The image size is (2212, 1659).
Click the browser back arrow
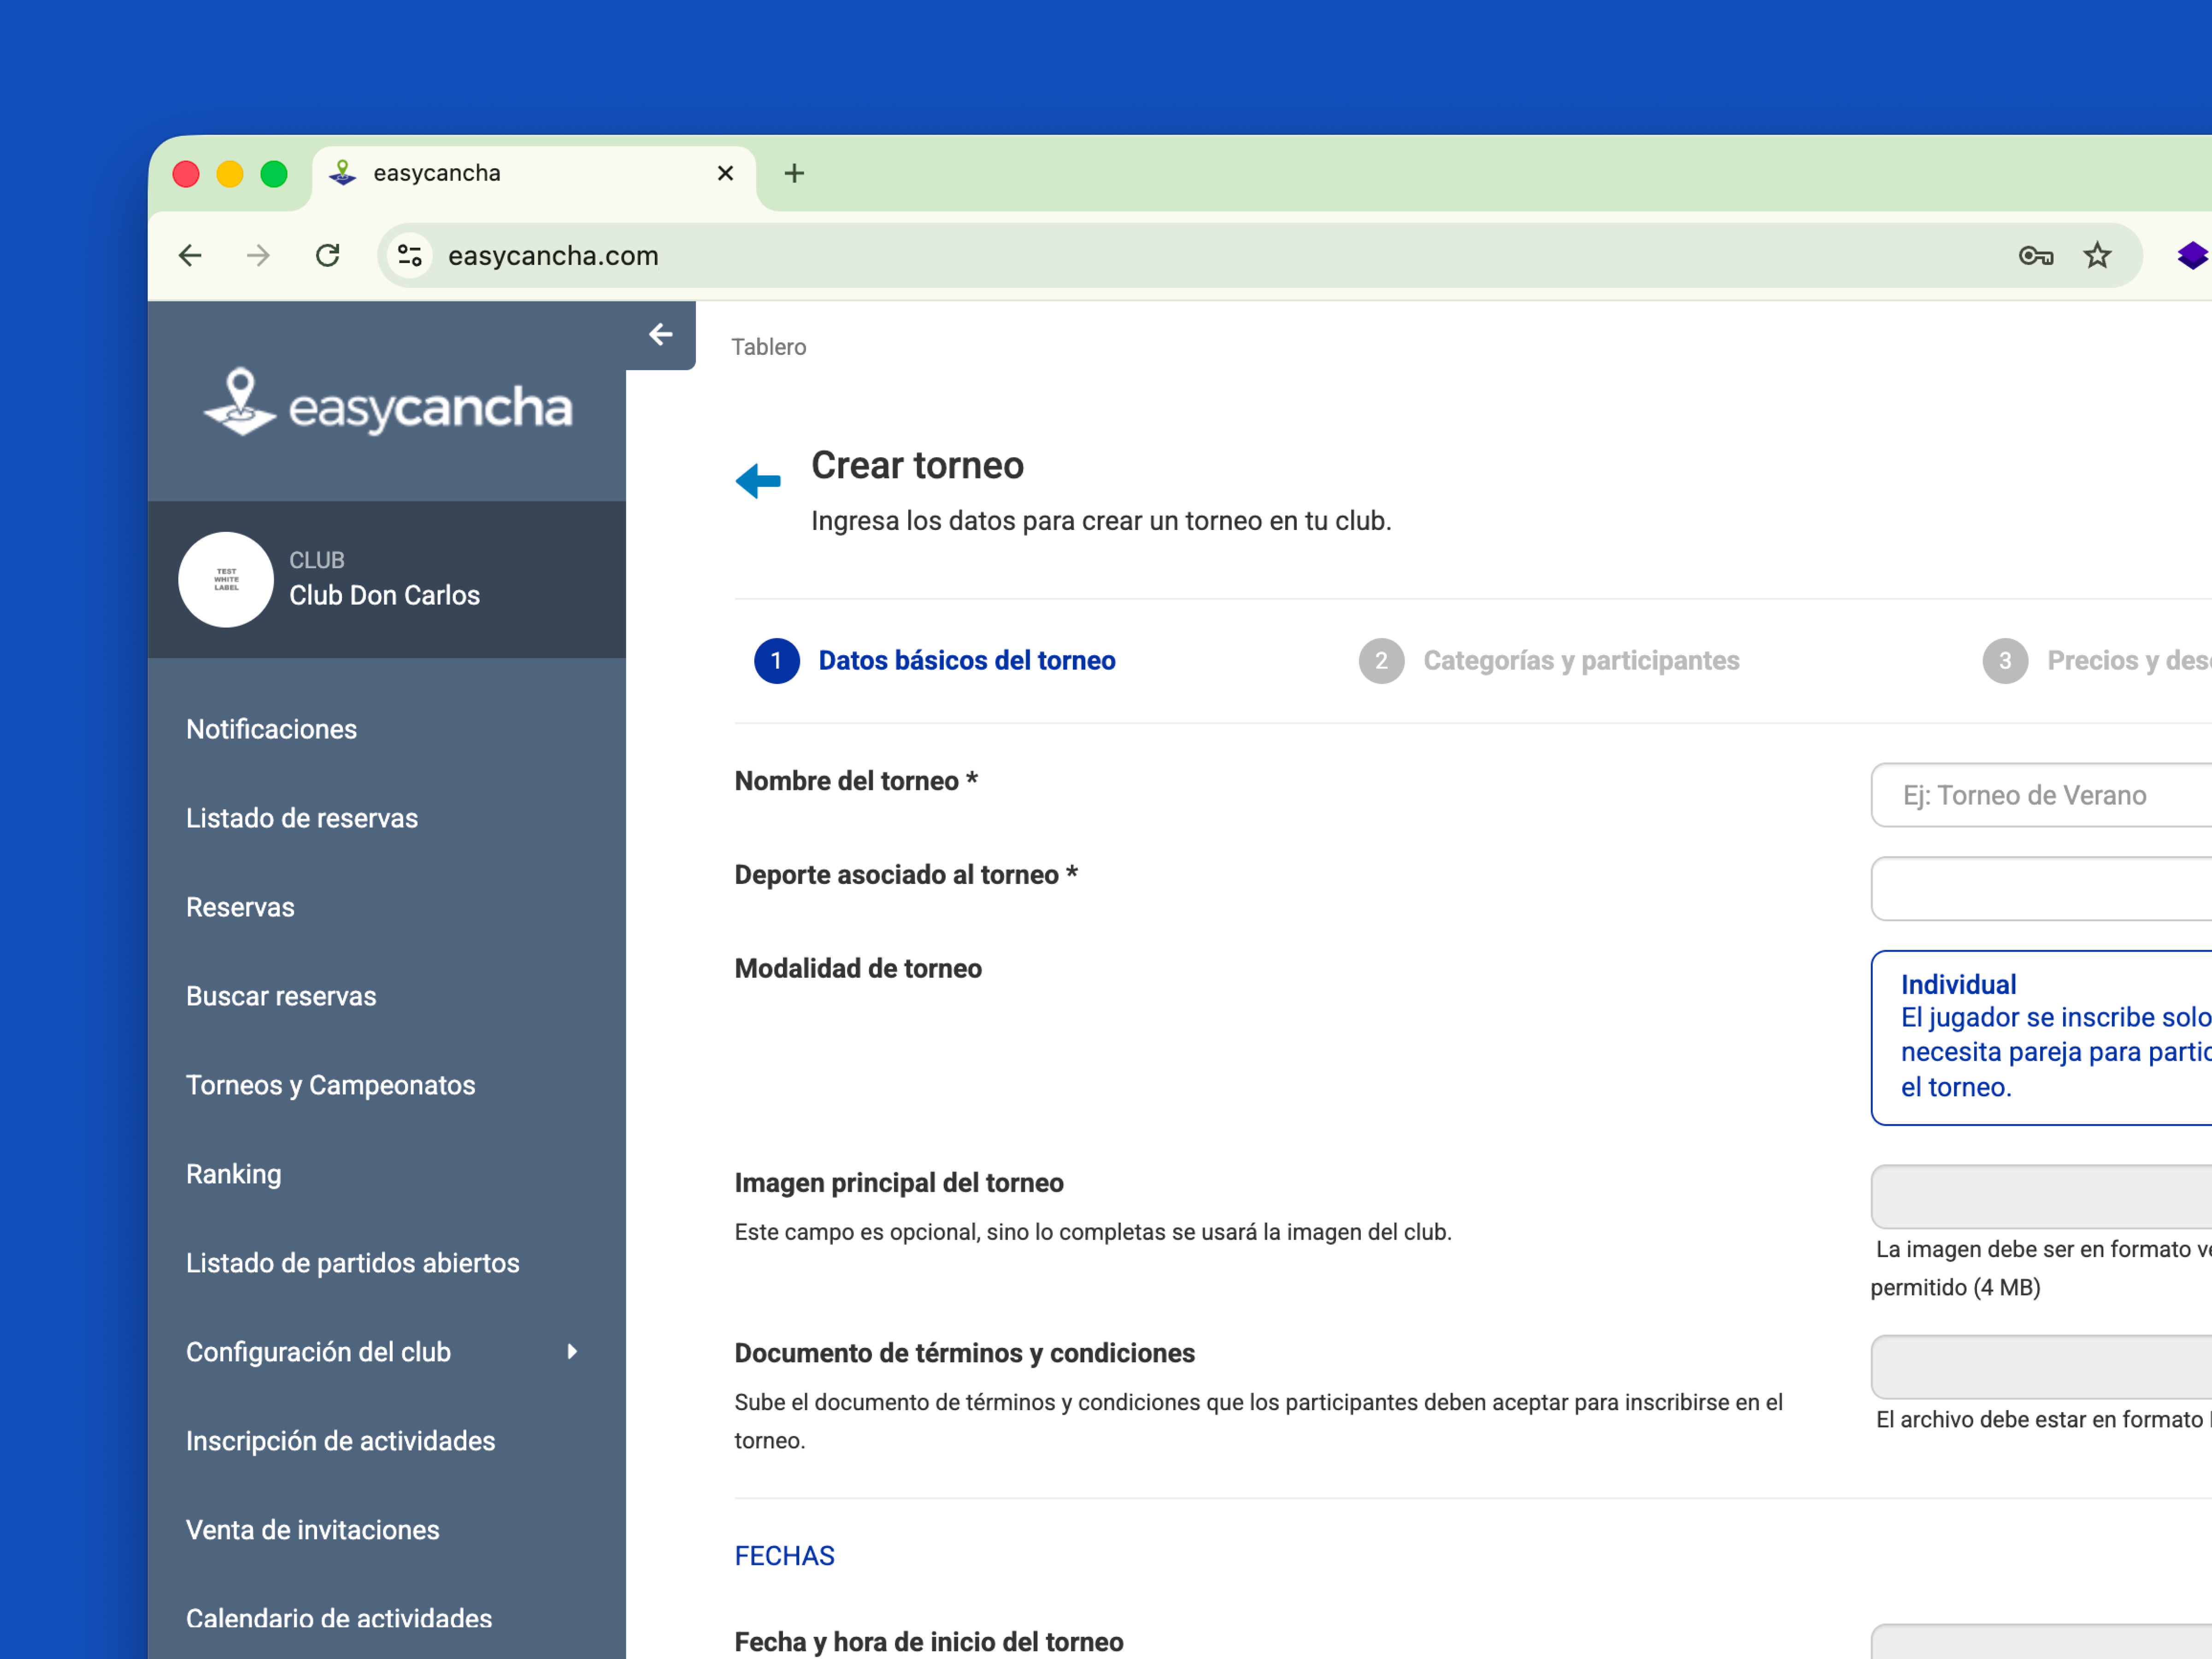[x=190, y=256]
